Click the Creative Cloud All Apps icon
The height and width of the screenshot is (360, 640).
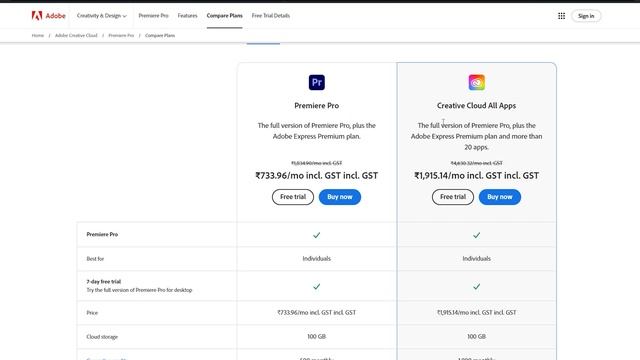pyautogui.click(x=476, y=82)
